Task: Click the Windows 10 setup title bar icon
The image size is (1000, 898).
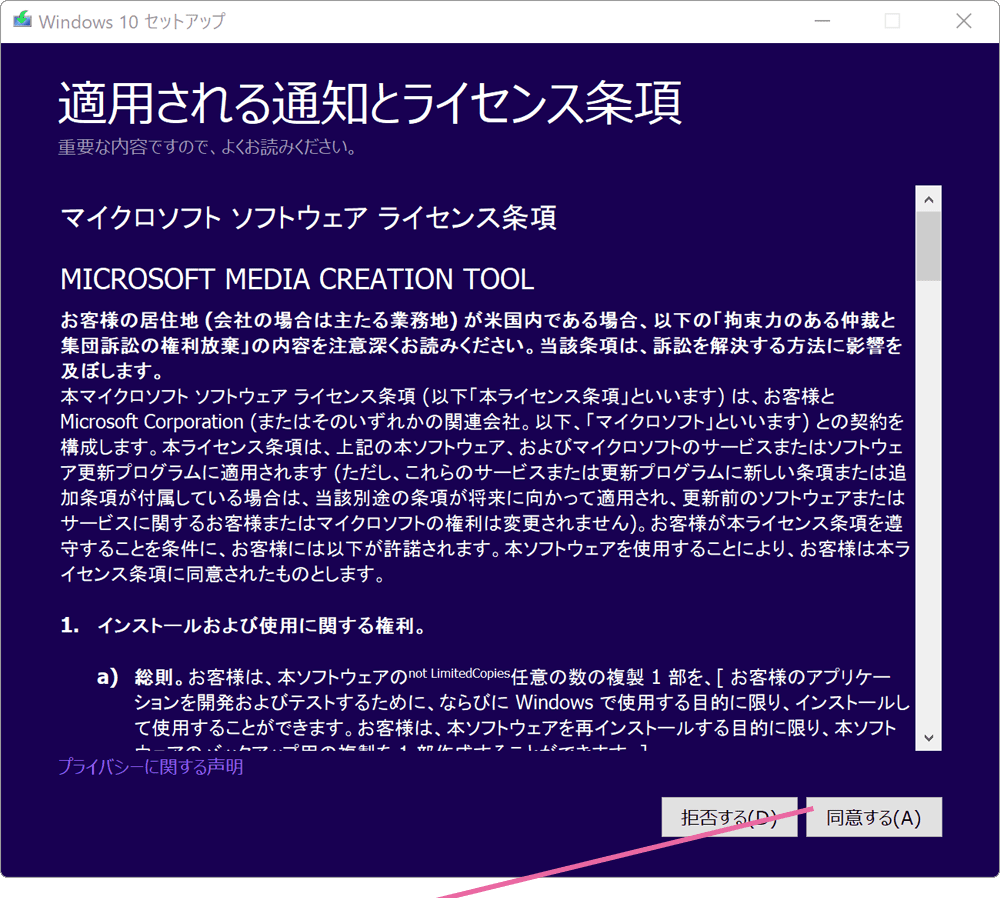Action: point(22,20)
